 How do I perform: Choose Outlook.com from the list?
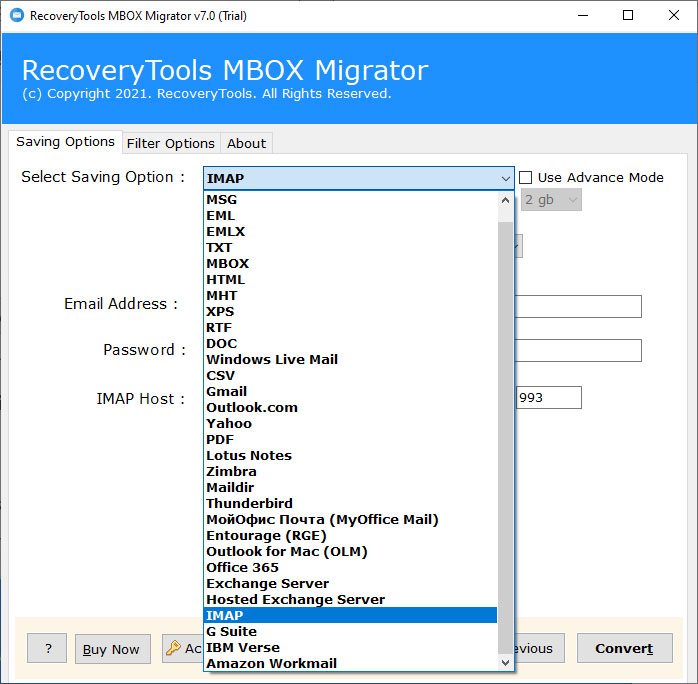point(350,408)
